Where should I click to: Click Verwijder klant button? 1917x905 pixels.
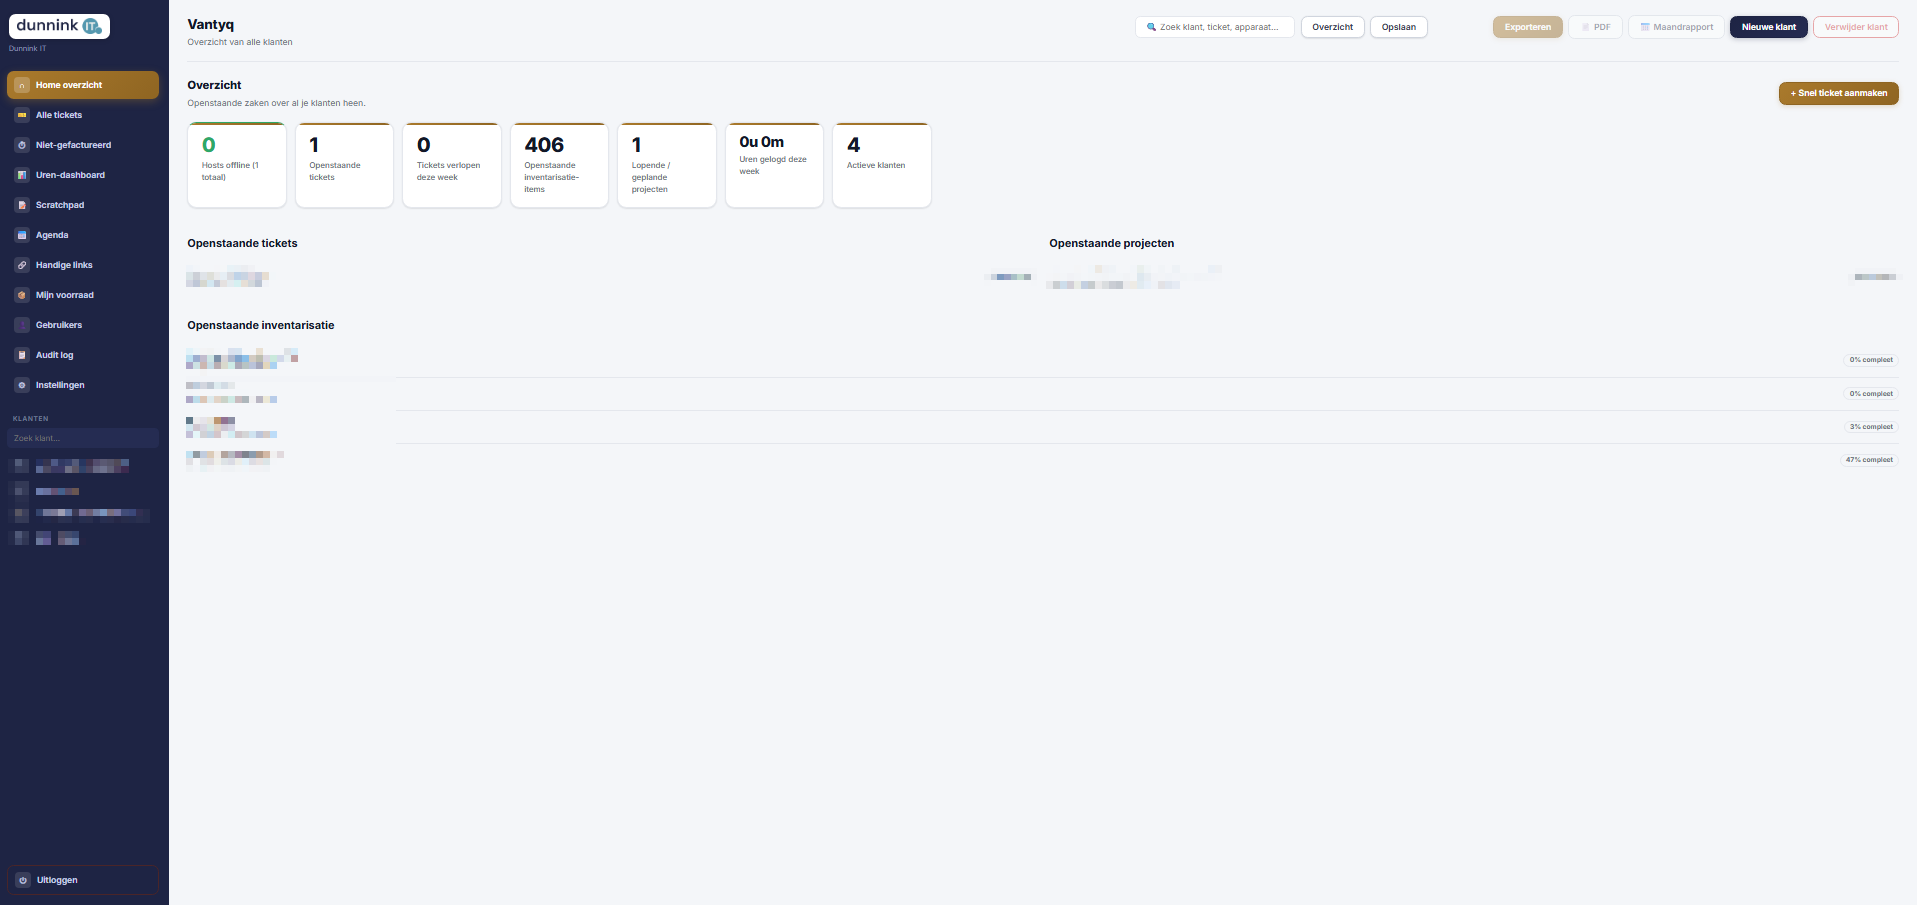(x=1856, y=27)
